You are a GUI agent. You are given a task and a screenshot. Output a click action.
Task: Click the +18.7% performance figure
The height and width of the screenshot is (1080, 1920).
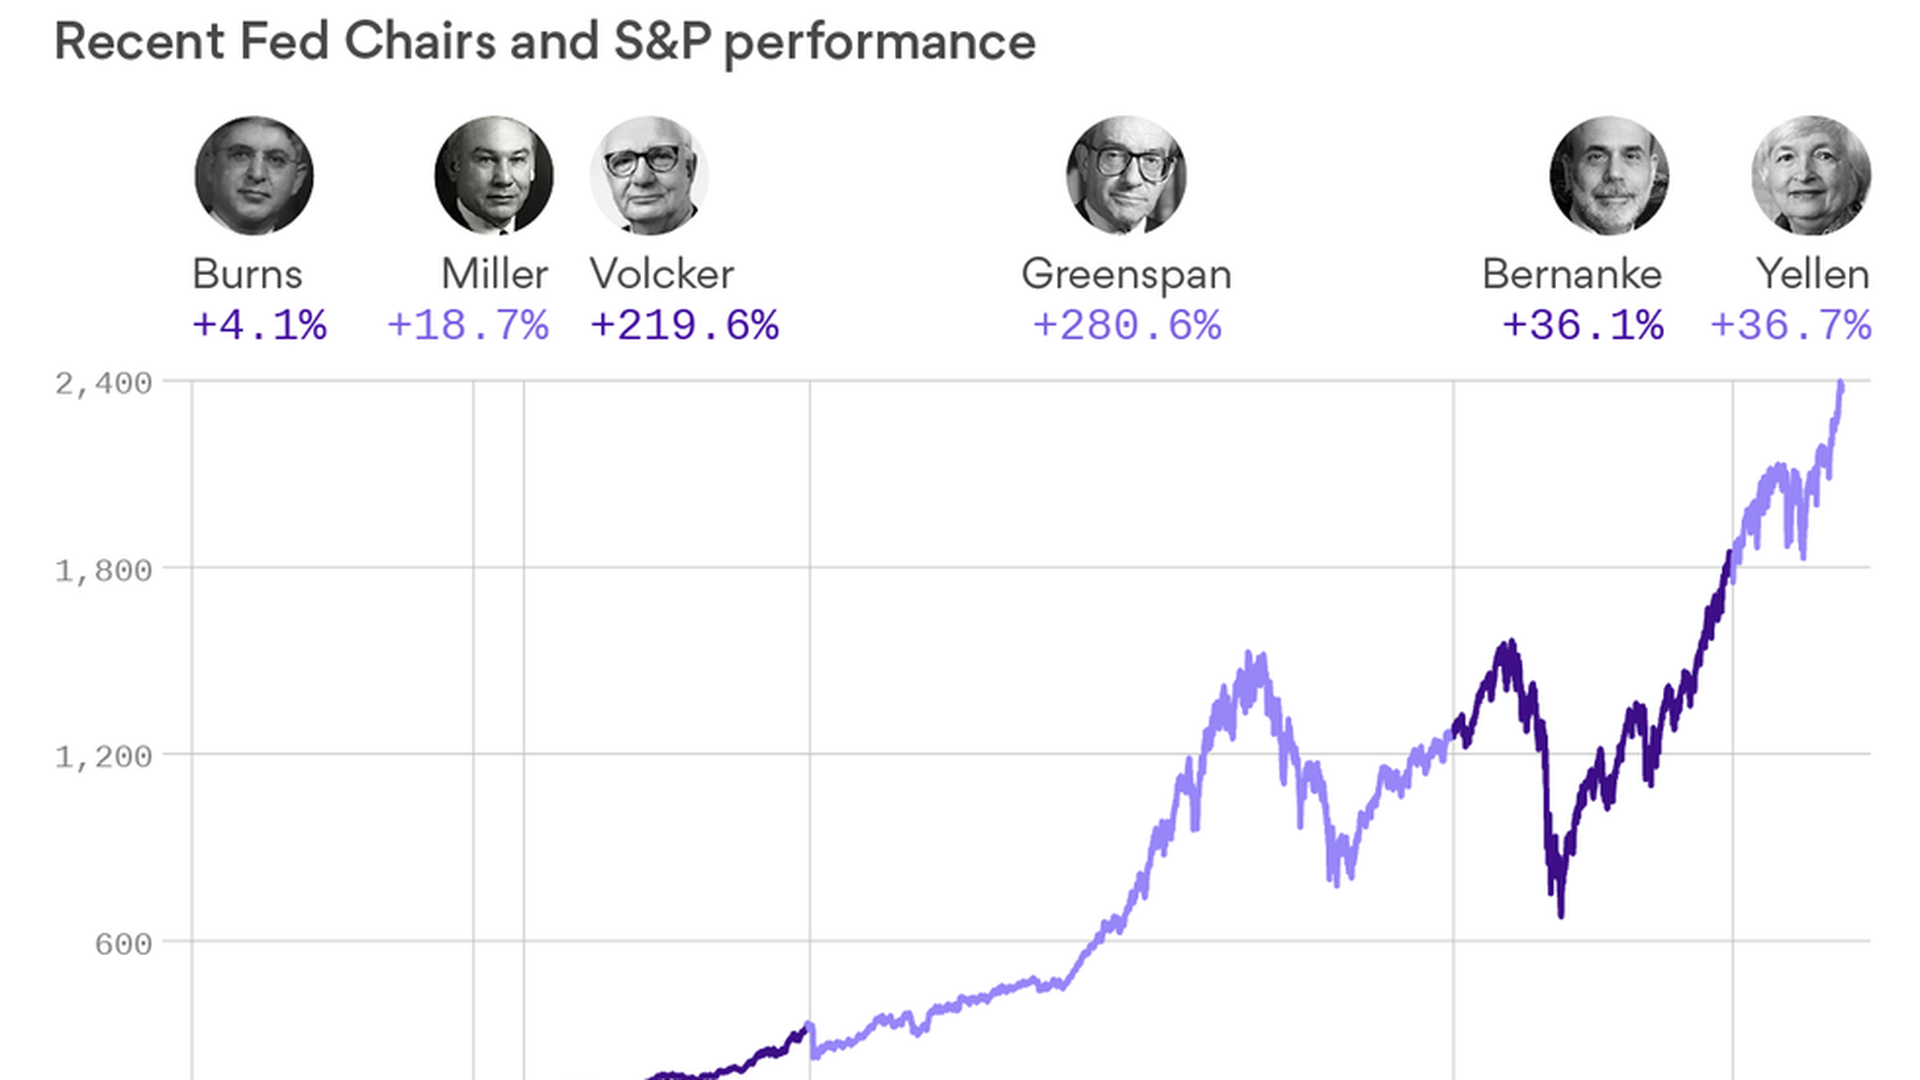pyautogui.click(x=467, y=326)
